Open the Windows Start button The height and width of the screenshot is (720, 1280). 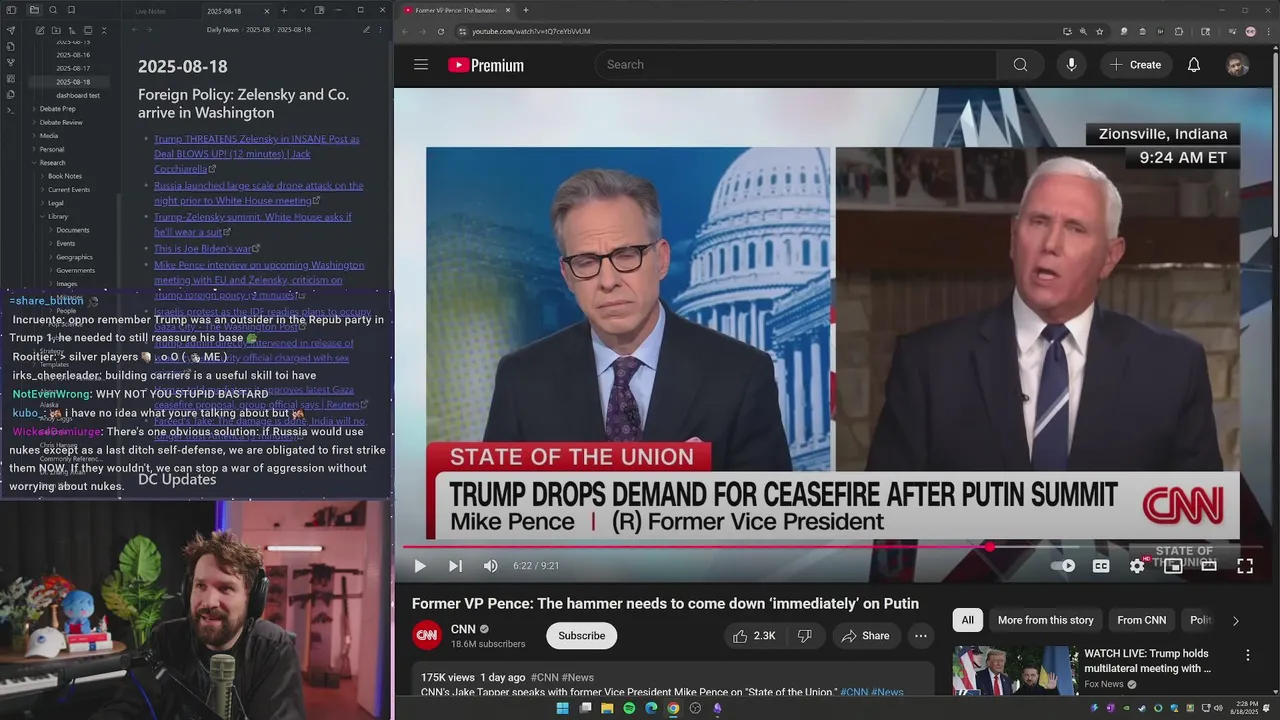(x=562, y=708)
